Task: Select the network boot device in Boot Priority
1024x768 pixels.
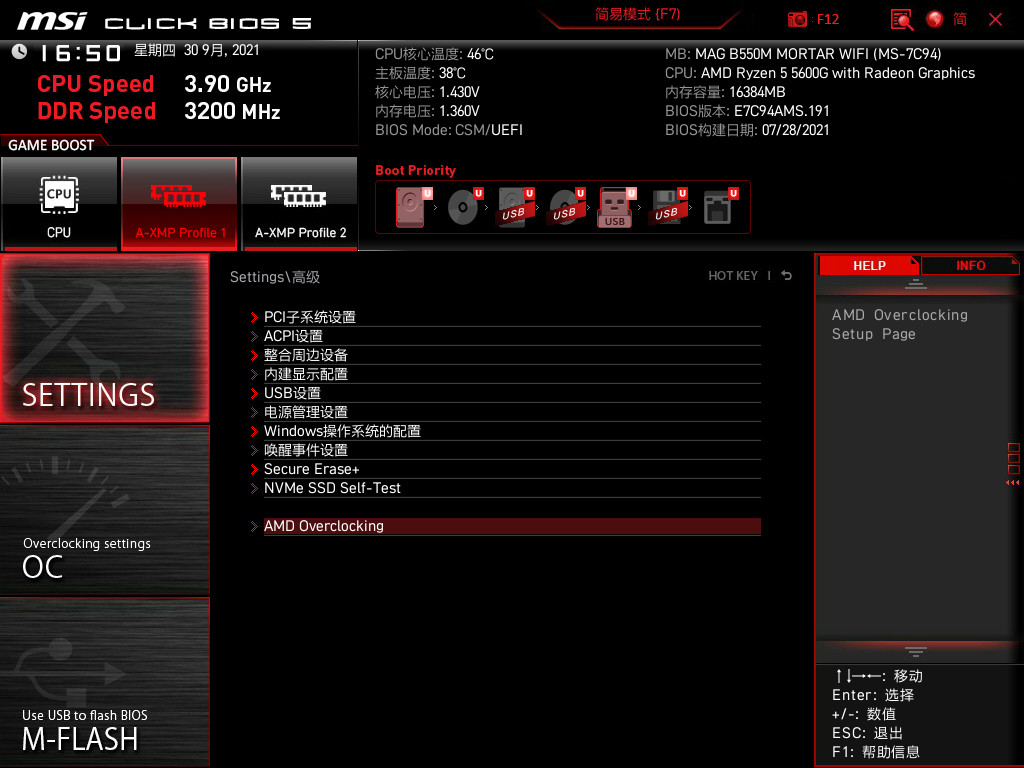Action: click(719, 205)
